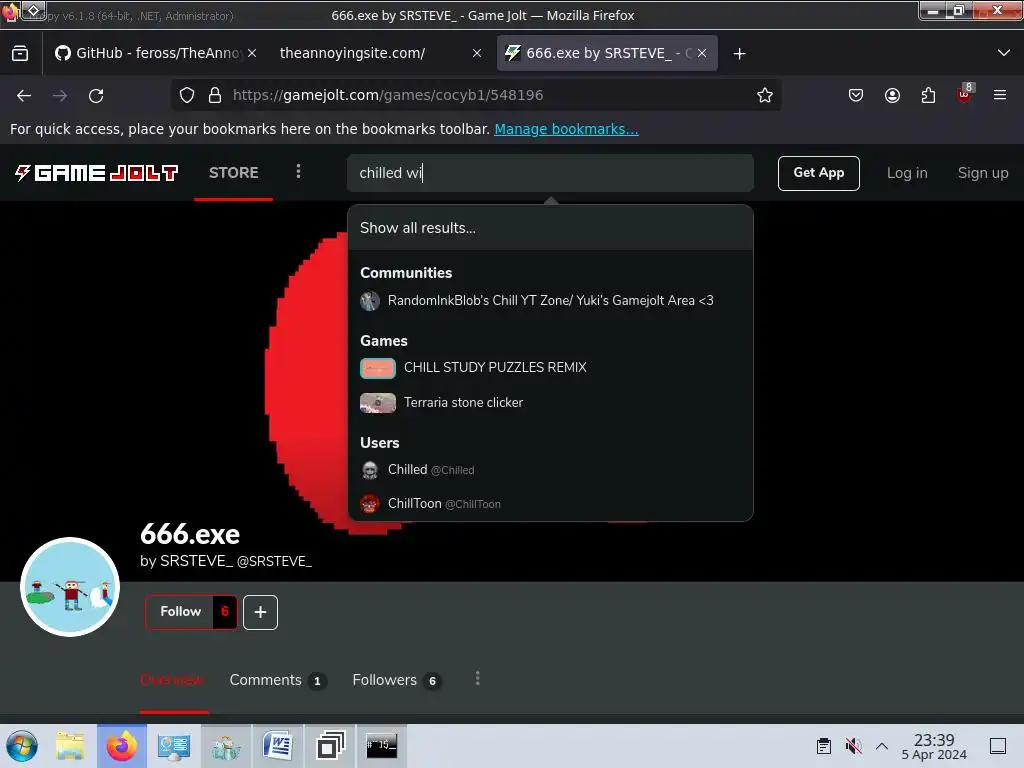Click the muted speaker volume tray icon
1024x768 pixels.
(853, 746)
